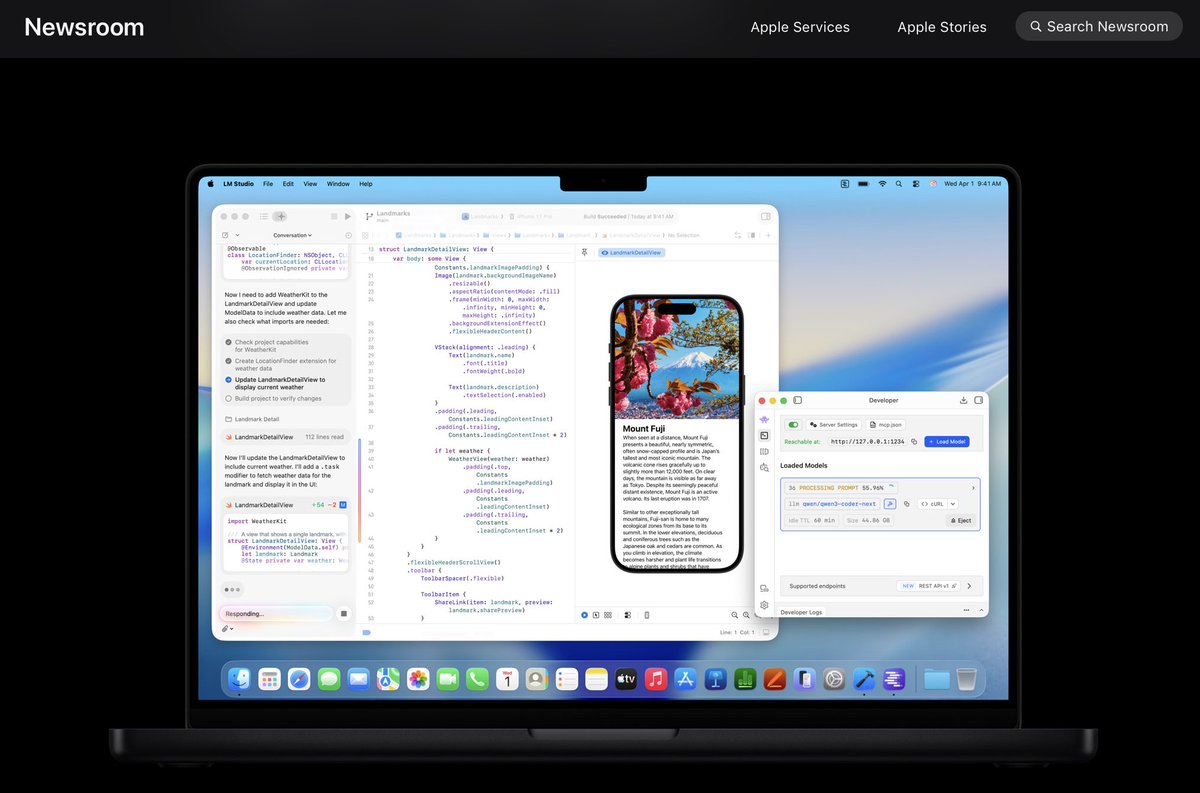
Task: Pin the preview with the pin icon
Action: tap(584, 253)
